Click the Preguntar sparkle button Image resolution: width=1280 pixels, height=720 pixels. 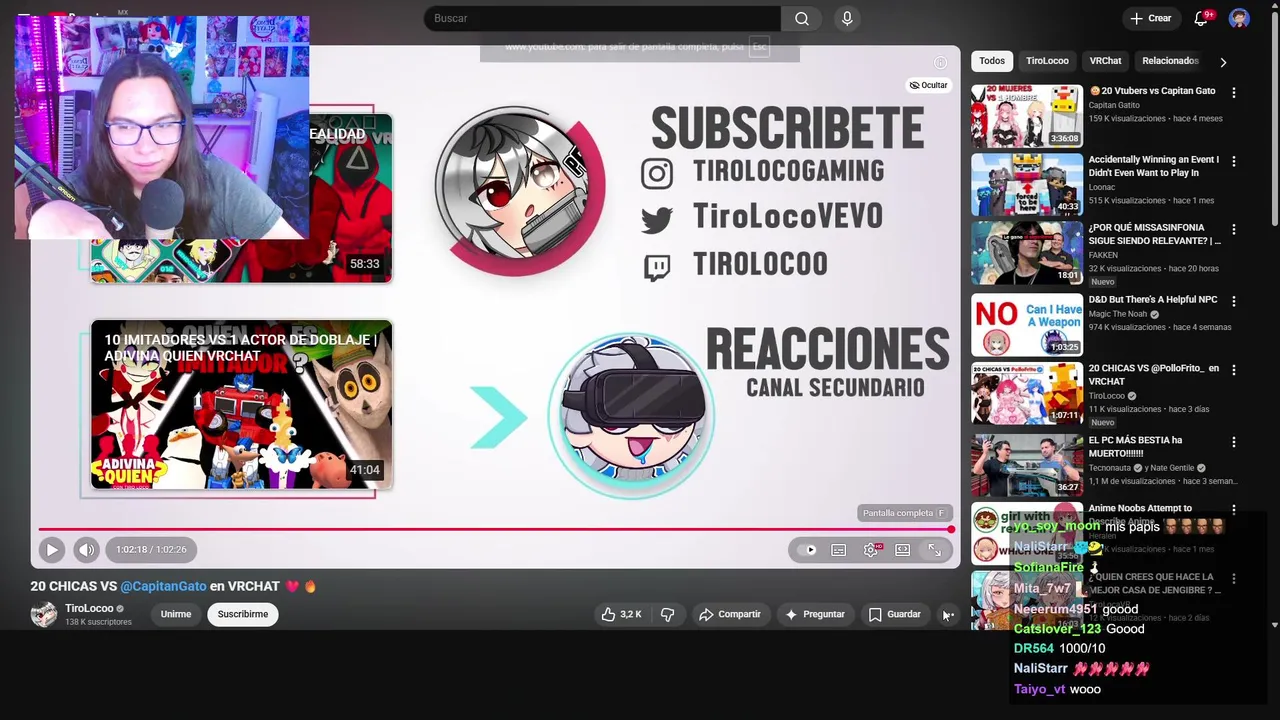pyautogui.click(x=815, y=614)
